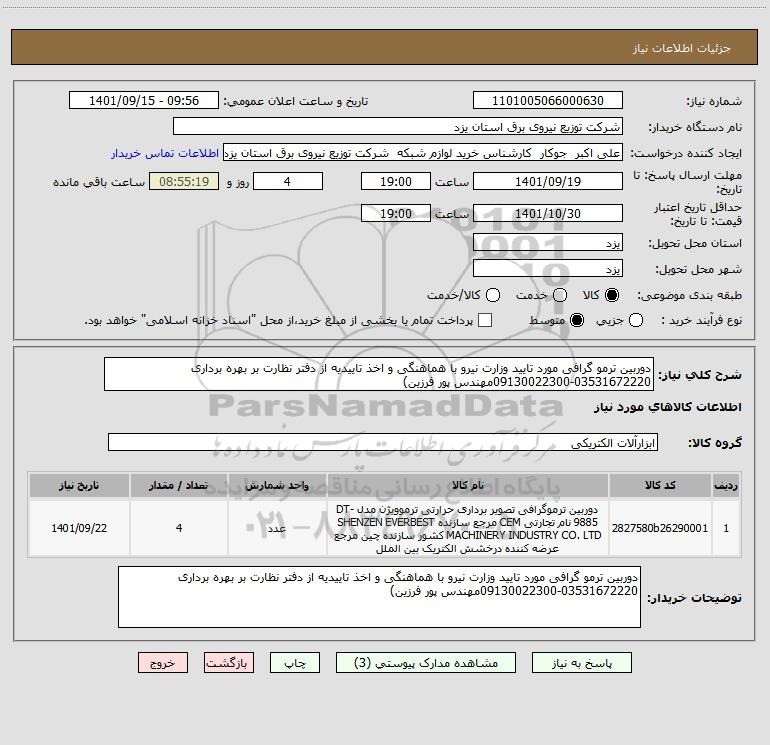Click the جزئیات اطلاعات نیاز header title
The width and height of the screenshot is (770, 745).
point(682,48)
